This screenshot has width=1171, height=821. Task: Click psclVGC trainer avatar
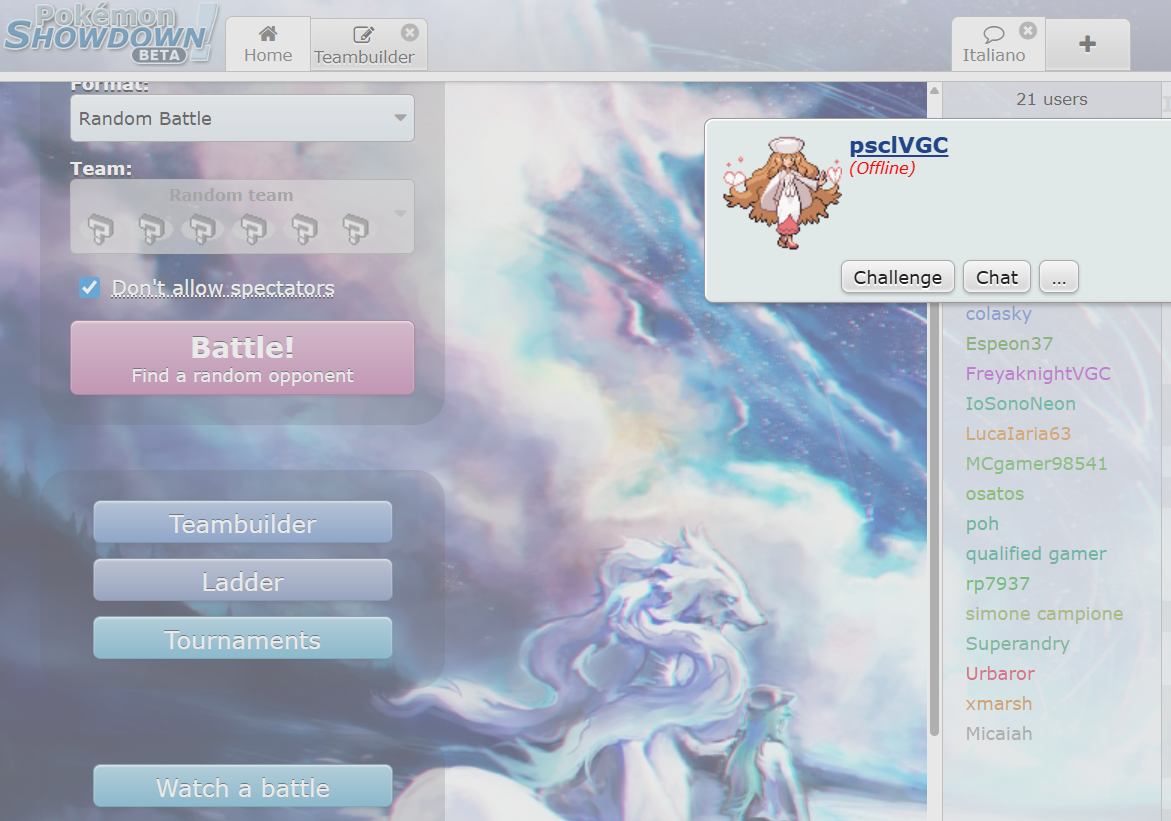pyautogui.click(x=783, y=192)
